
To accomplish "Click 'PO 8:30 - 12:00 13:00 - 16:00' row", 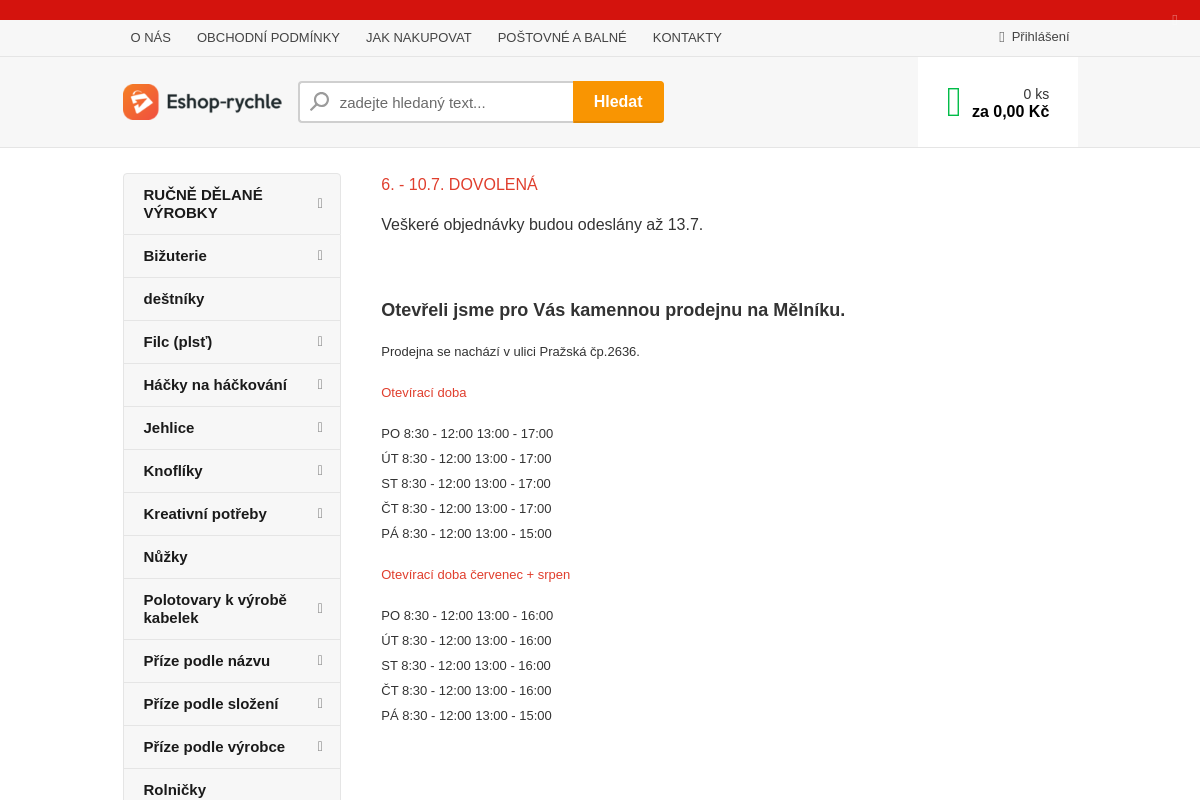I will click(467, 616).
